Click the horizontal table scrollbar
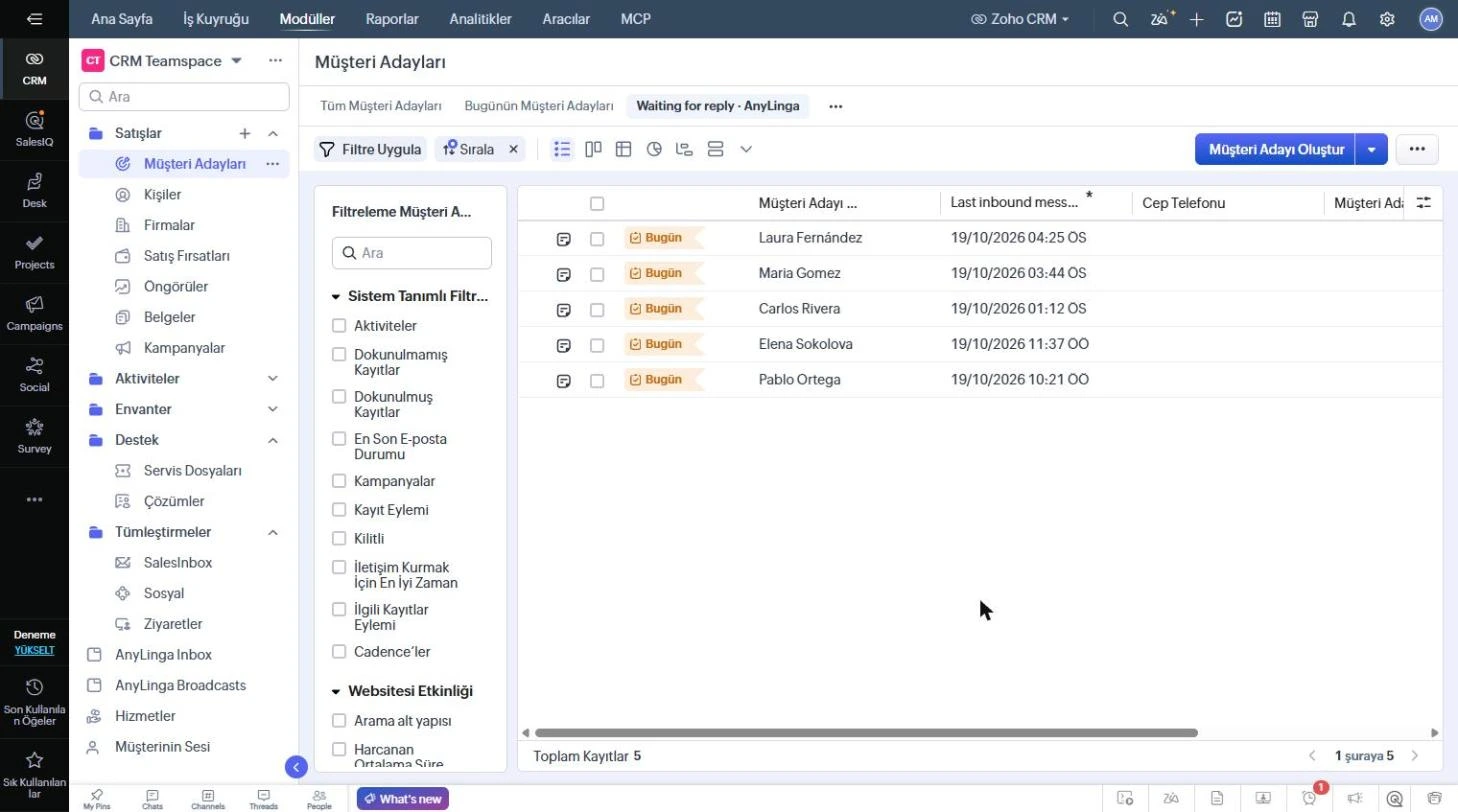Viewport: 1458px width, 812px height. (x=866, y=733)
